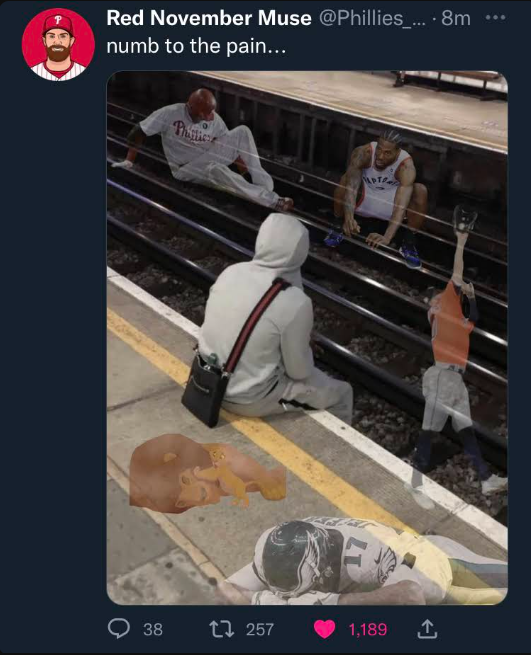View the 1,189 likes count
This screenshot has height=655, width=531.
point(368,629)
